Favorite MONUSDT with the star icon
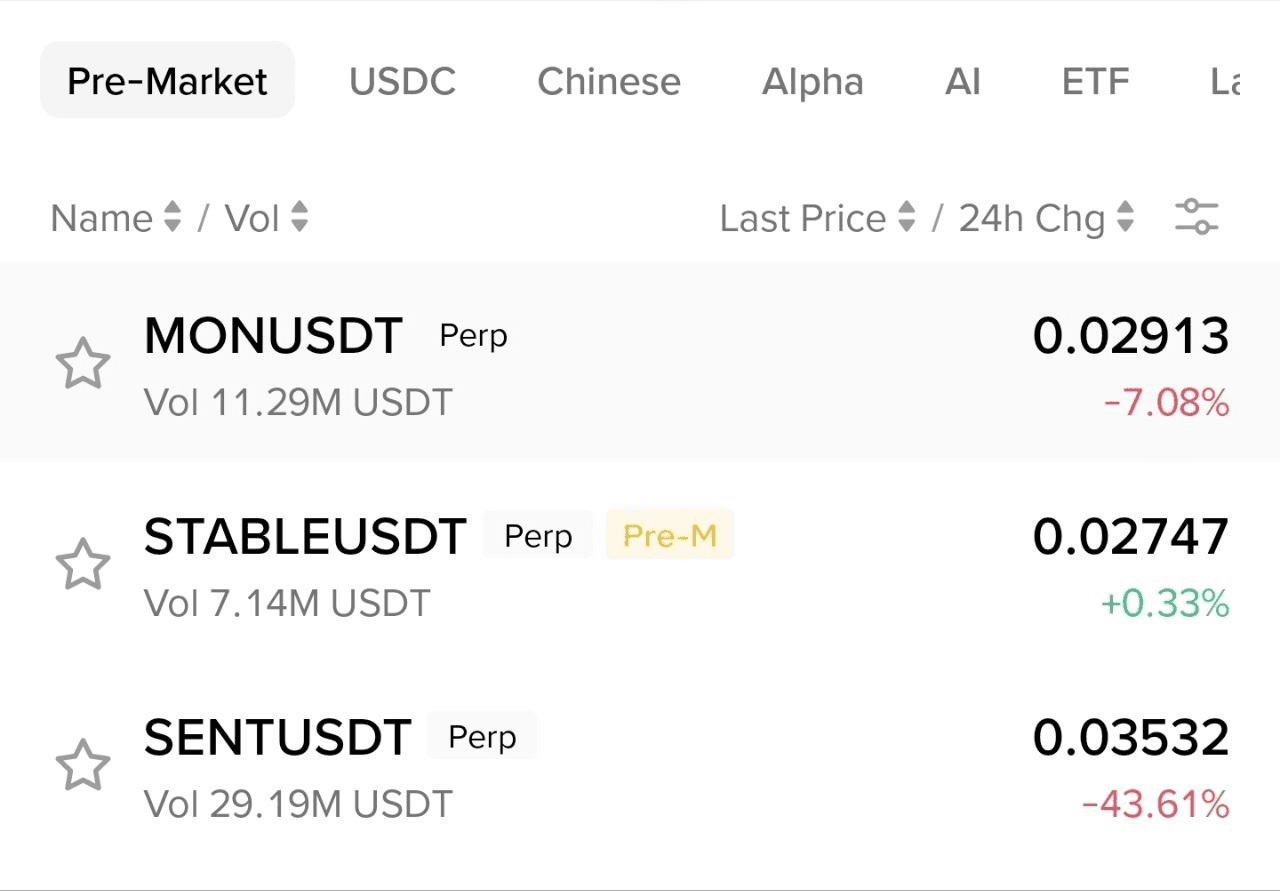This screenshot has width=1280, height=891. coord(82,363)
